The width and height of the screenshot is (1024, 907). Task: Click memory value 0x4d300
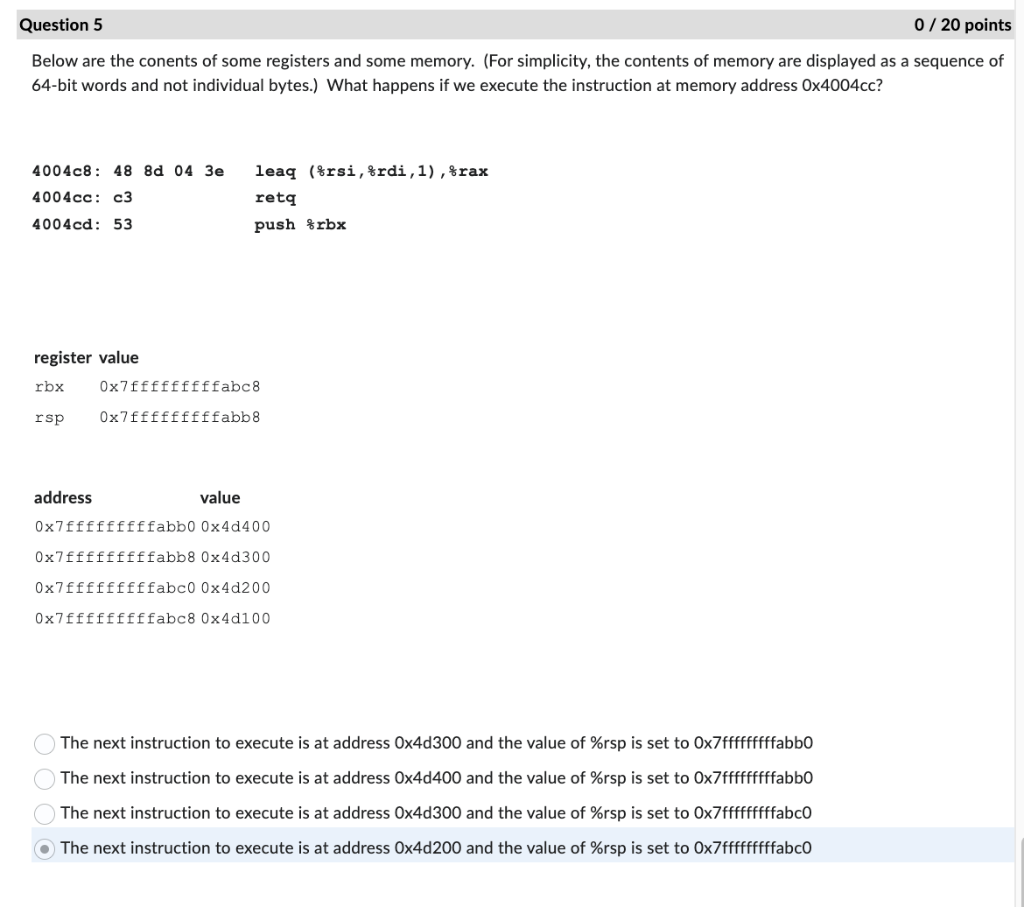click(235, 558)
